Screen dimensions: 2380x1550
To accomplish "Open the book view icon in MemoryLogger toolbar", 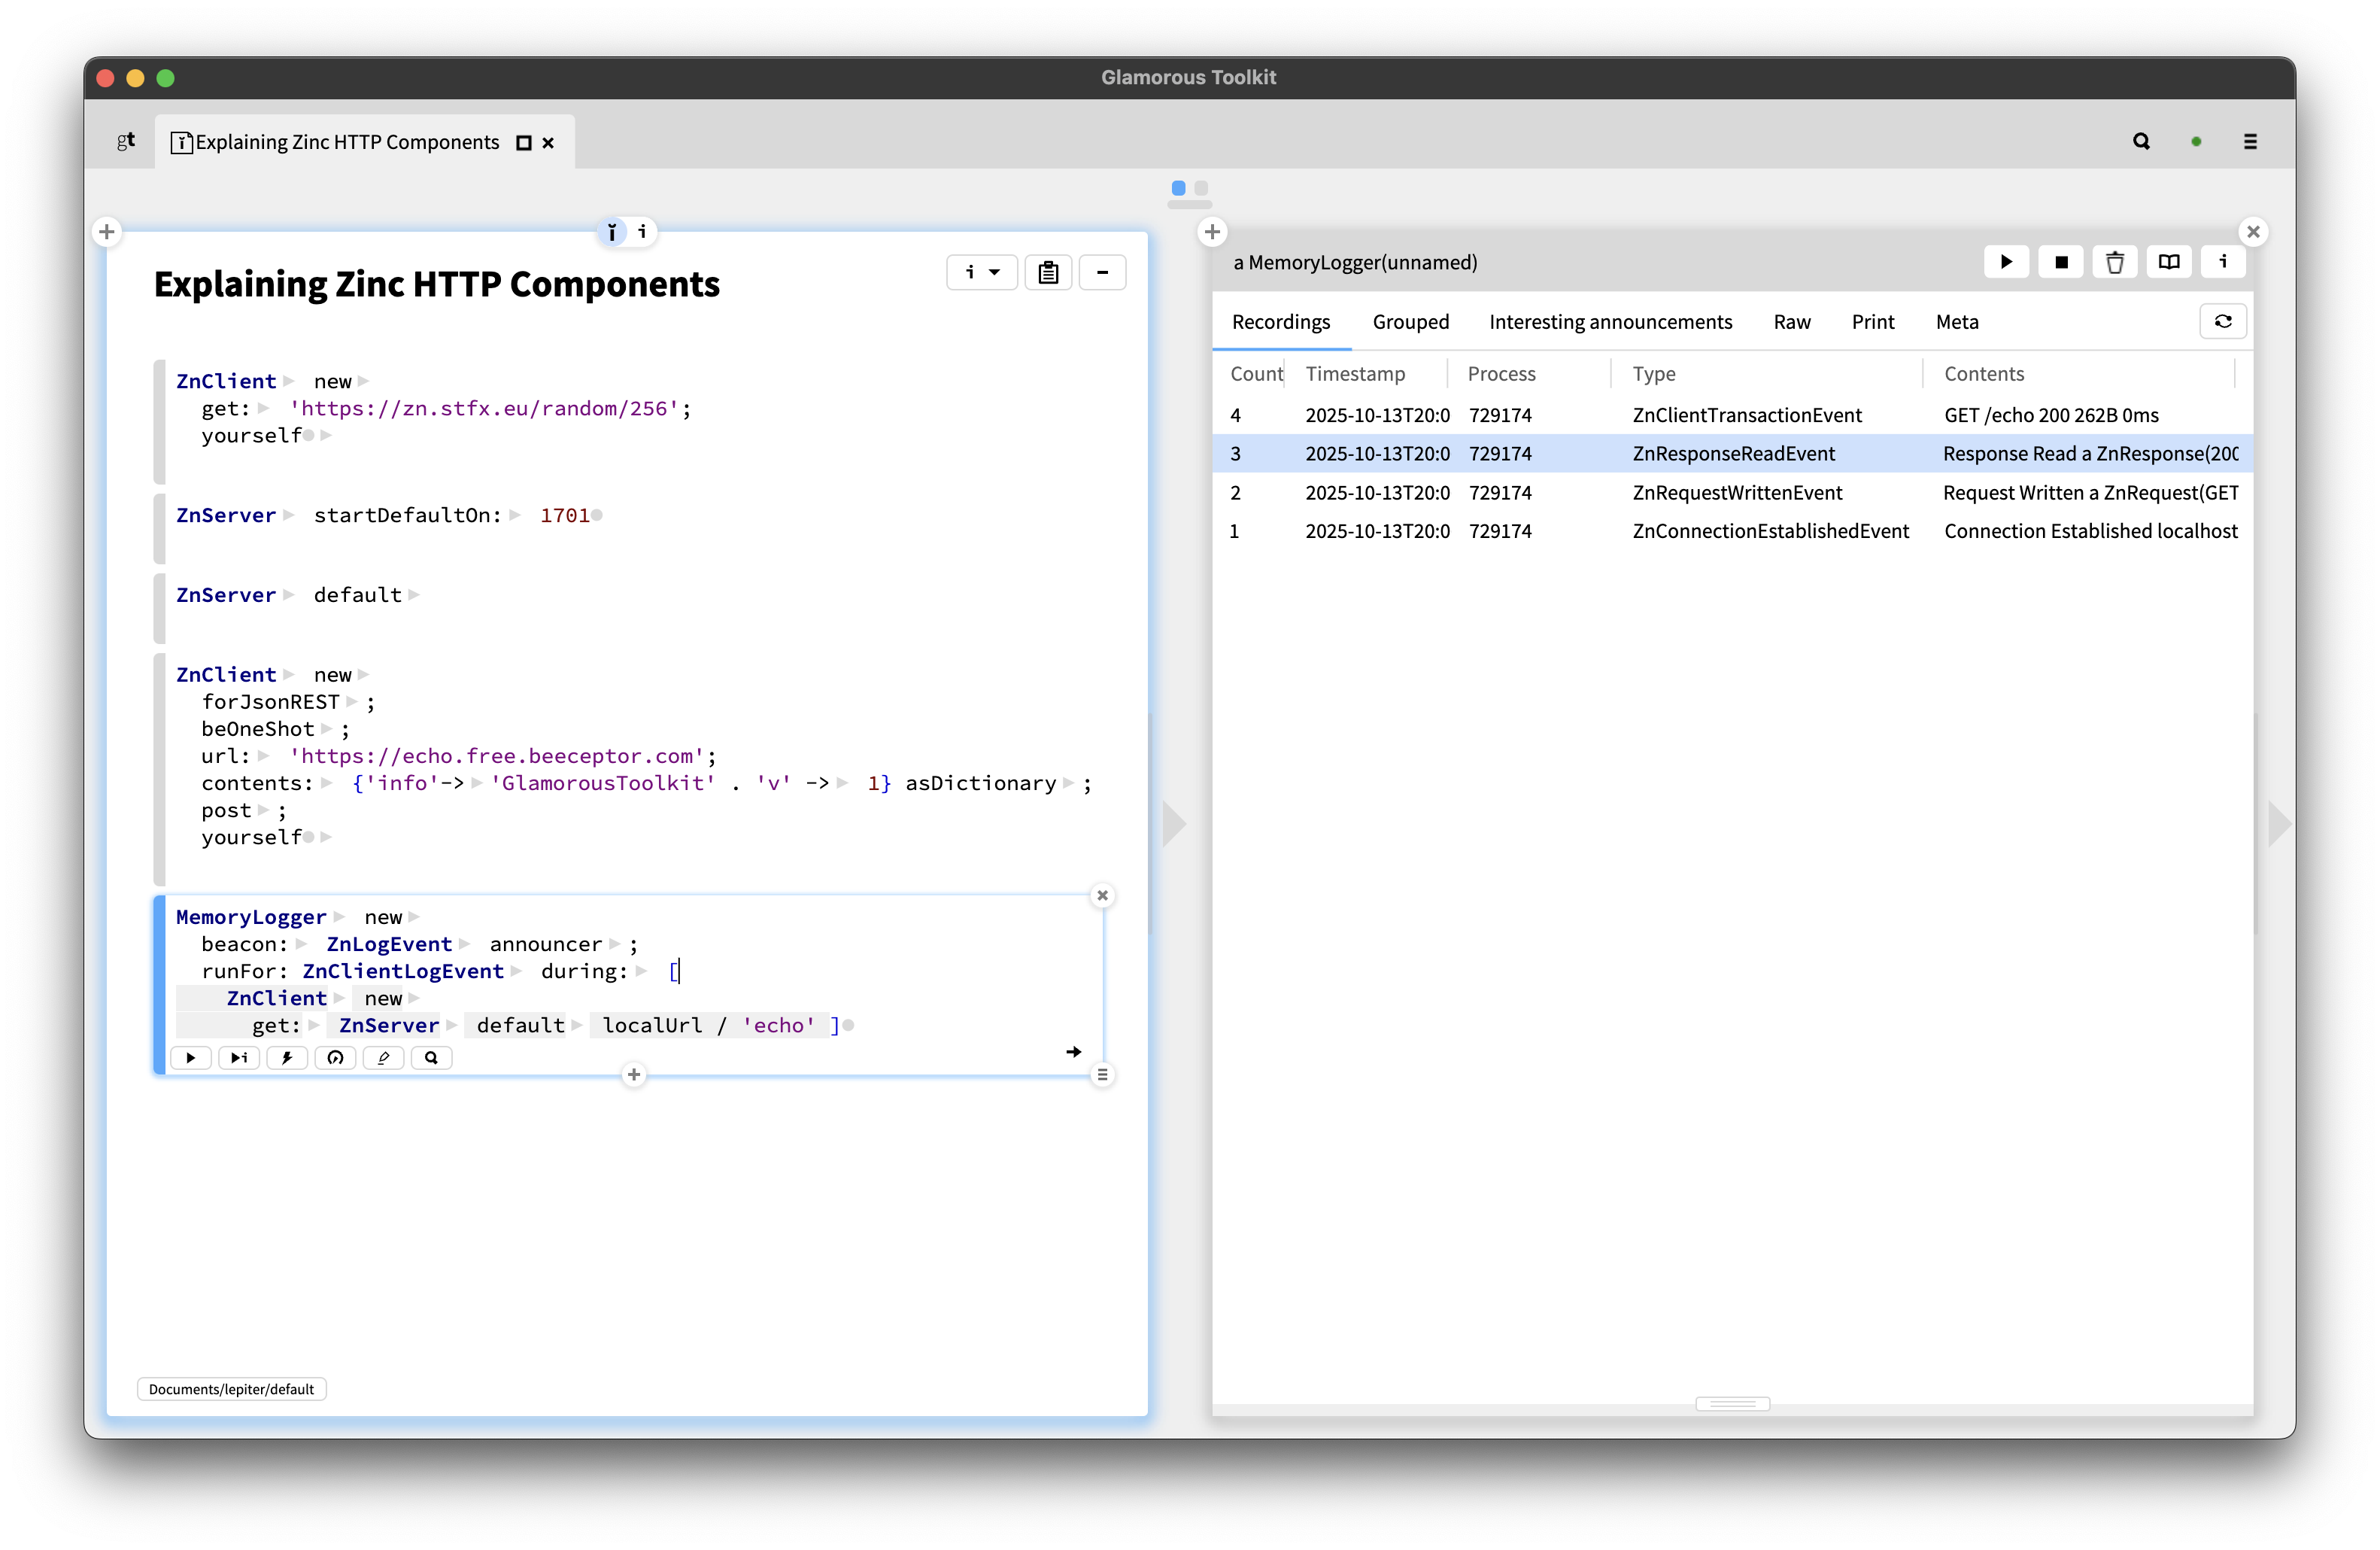I will (2169, 262).
